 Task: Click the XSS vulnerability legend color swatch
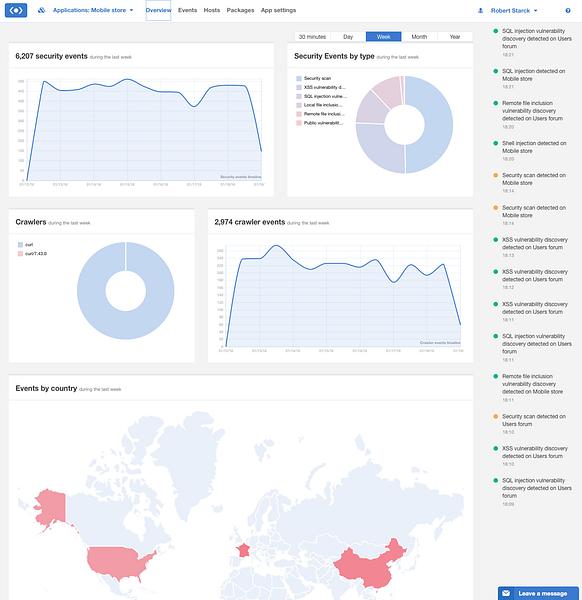coord(299,87)
